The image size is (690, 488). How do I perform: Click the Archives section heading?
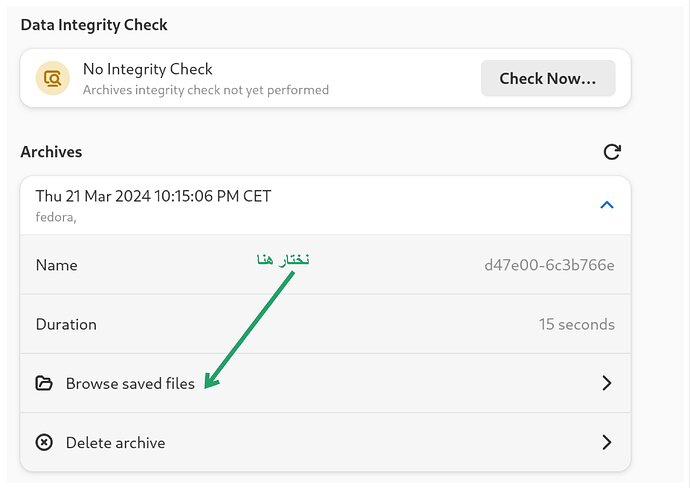pos(51,152)
